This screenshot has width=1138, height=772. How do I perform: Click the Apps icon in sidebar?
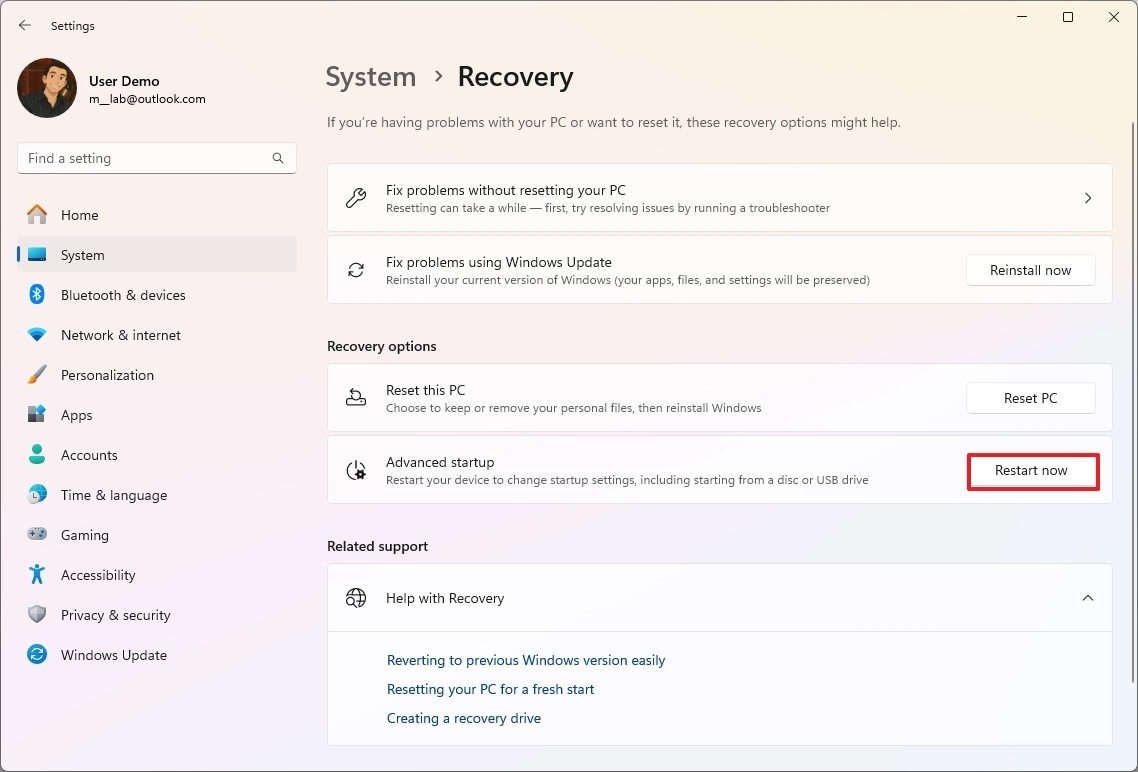(37, 414)
